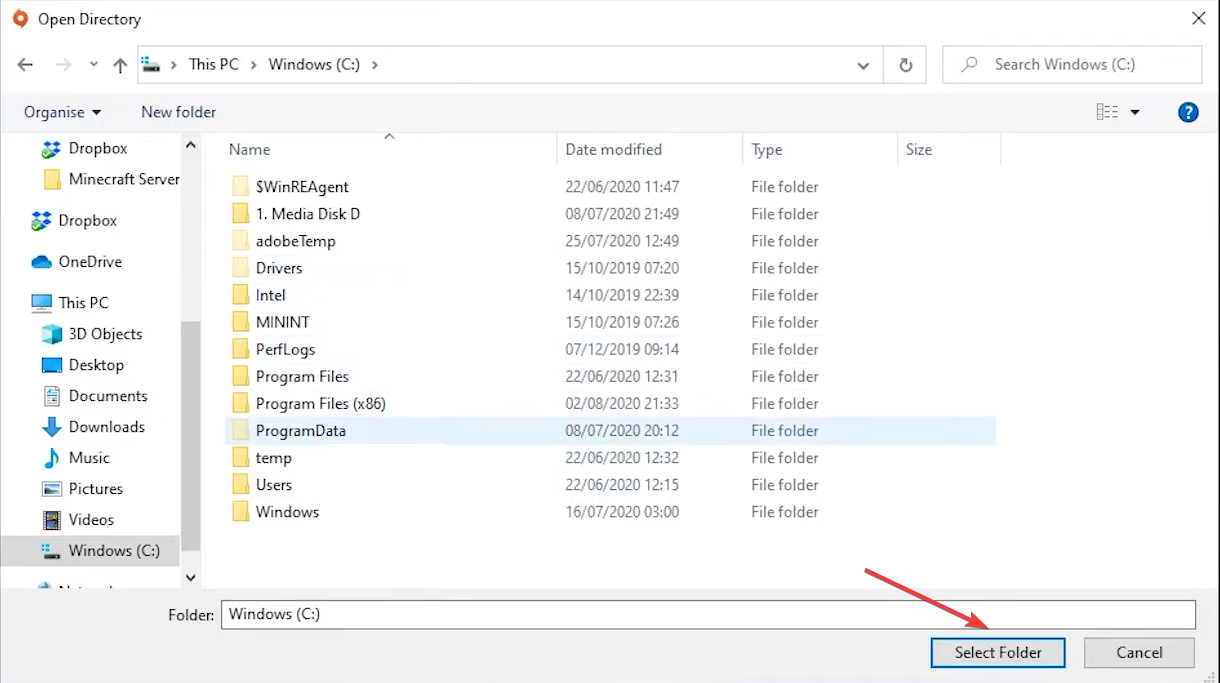
Task: Select This PC in the address breadcrumb
Action: click(214, 64)
